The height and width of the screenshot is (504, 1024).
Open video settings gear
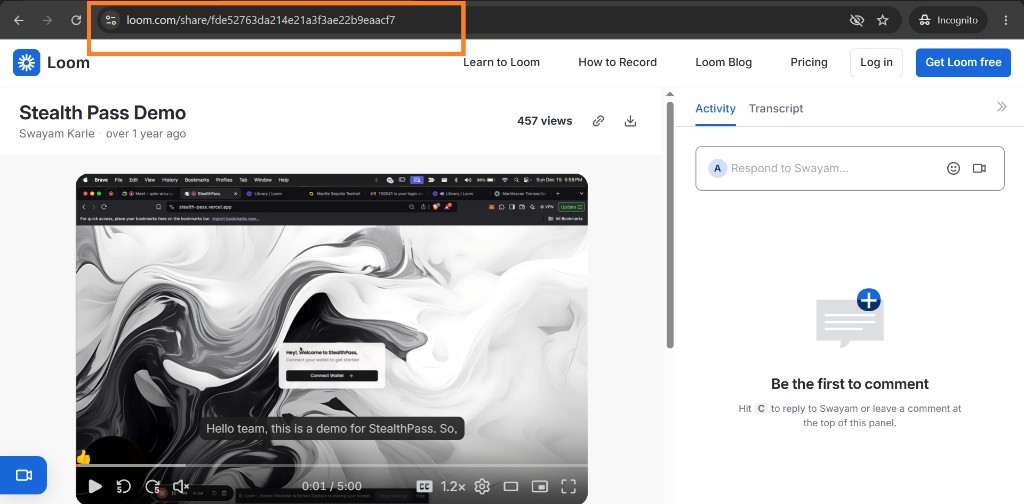click(482, 486)
